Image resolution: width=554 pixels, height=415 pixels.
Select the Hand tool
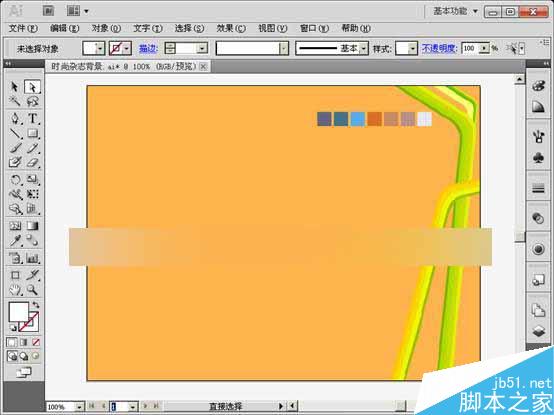15,290
